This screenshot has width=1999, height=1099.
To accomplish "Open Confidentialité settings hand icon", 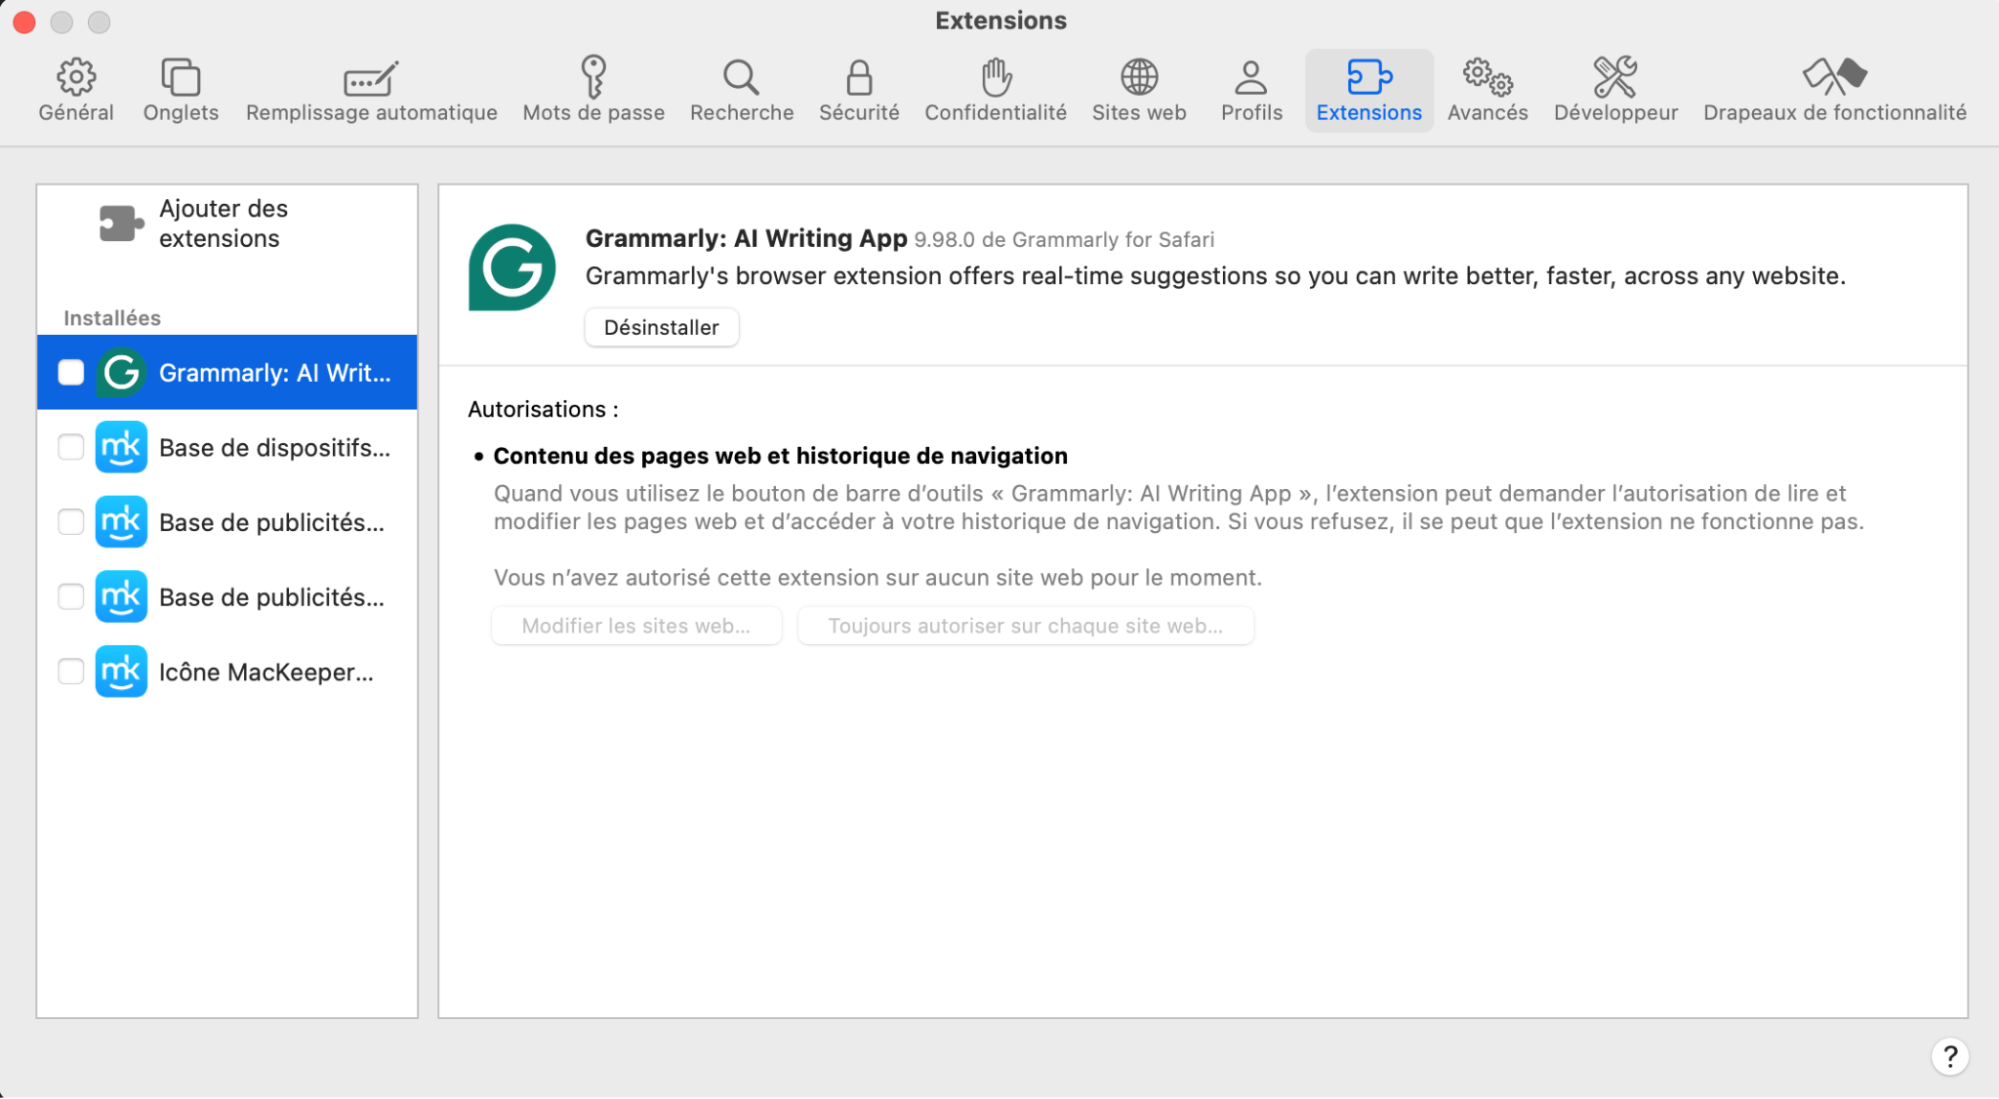I will 996,76.
